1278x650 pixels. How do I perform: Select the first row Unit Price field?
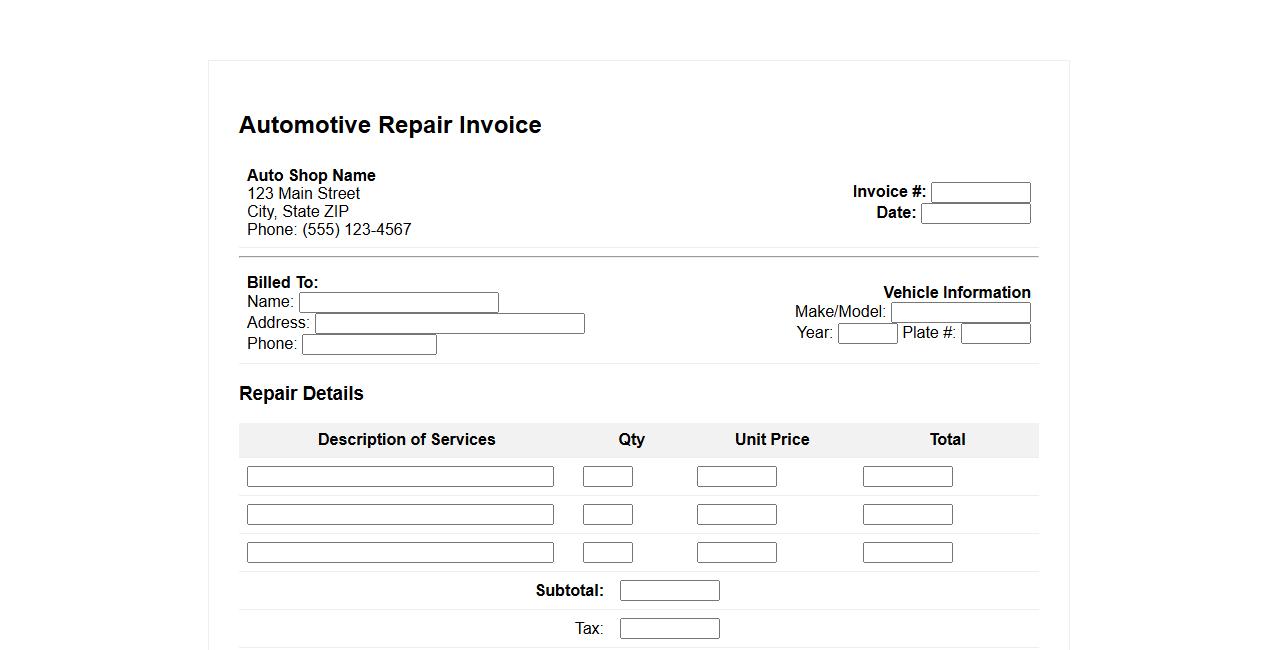pos(736,476)
